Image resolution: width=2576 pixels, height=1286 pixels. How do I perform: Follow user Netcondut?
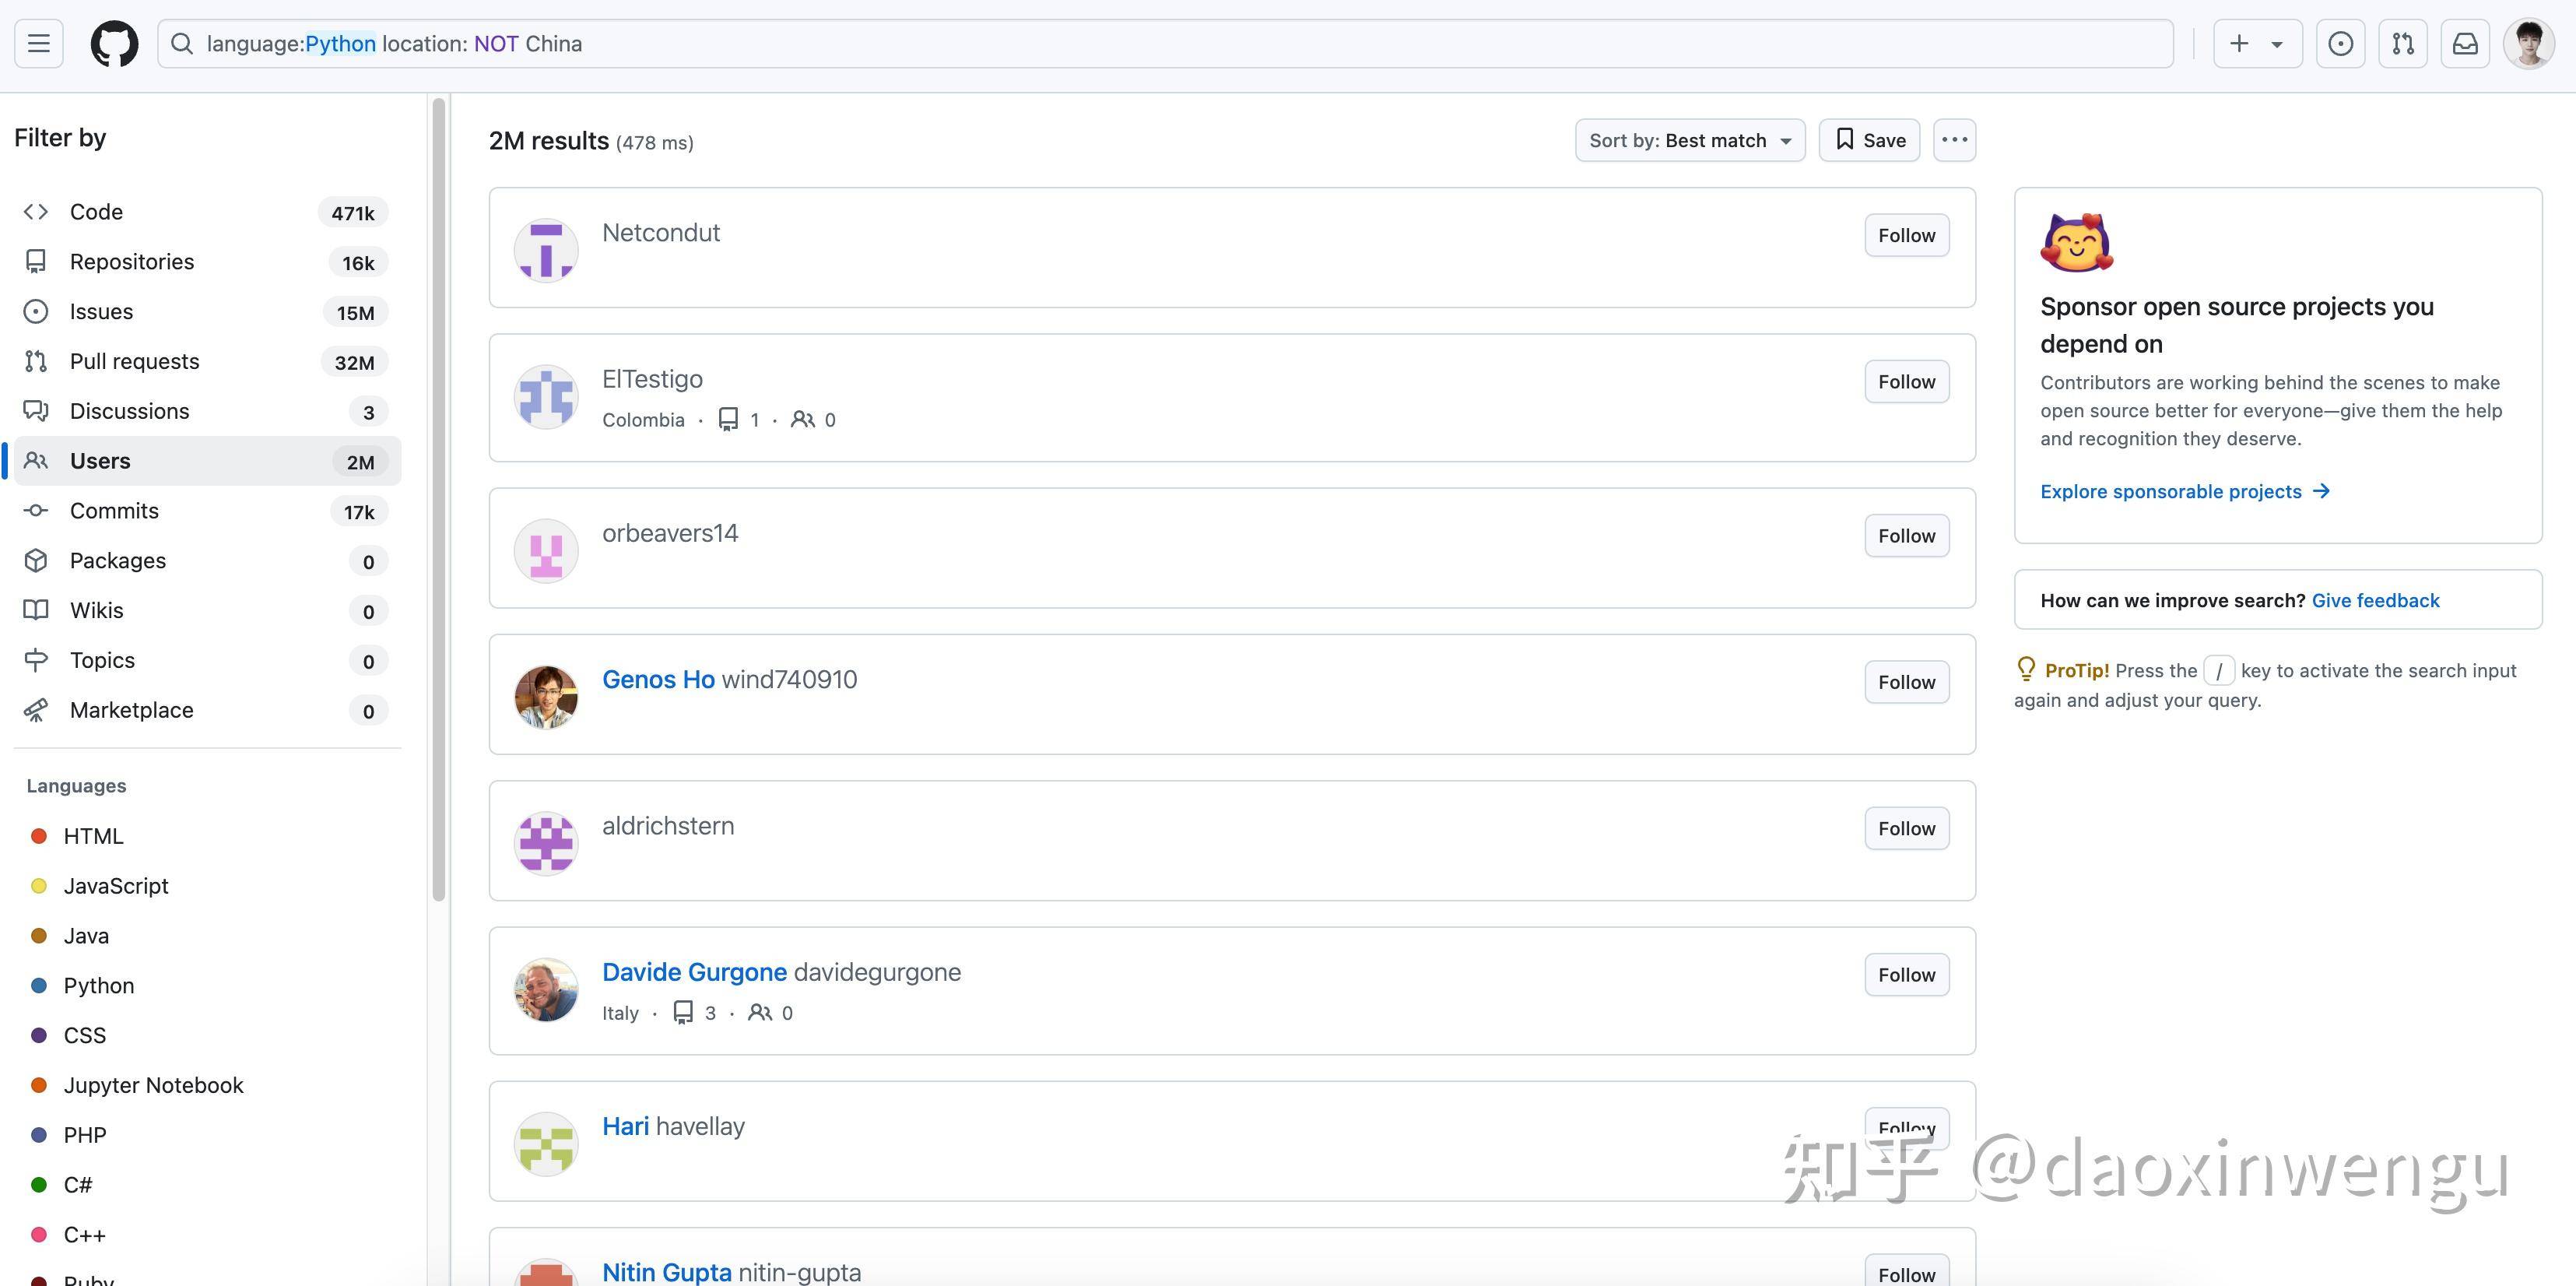pos(1906,235)
